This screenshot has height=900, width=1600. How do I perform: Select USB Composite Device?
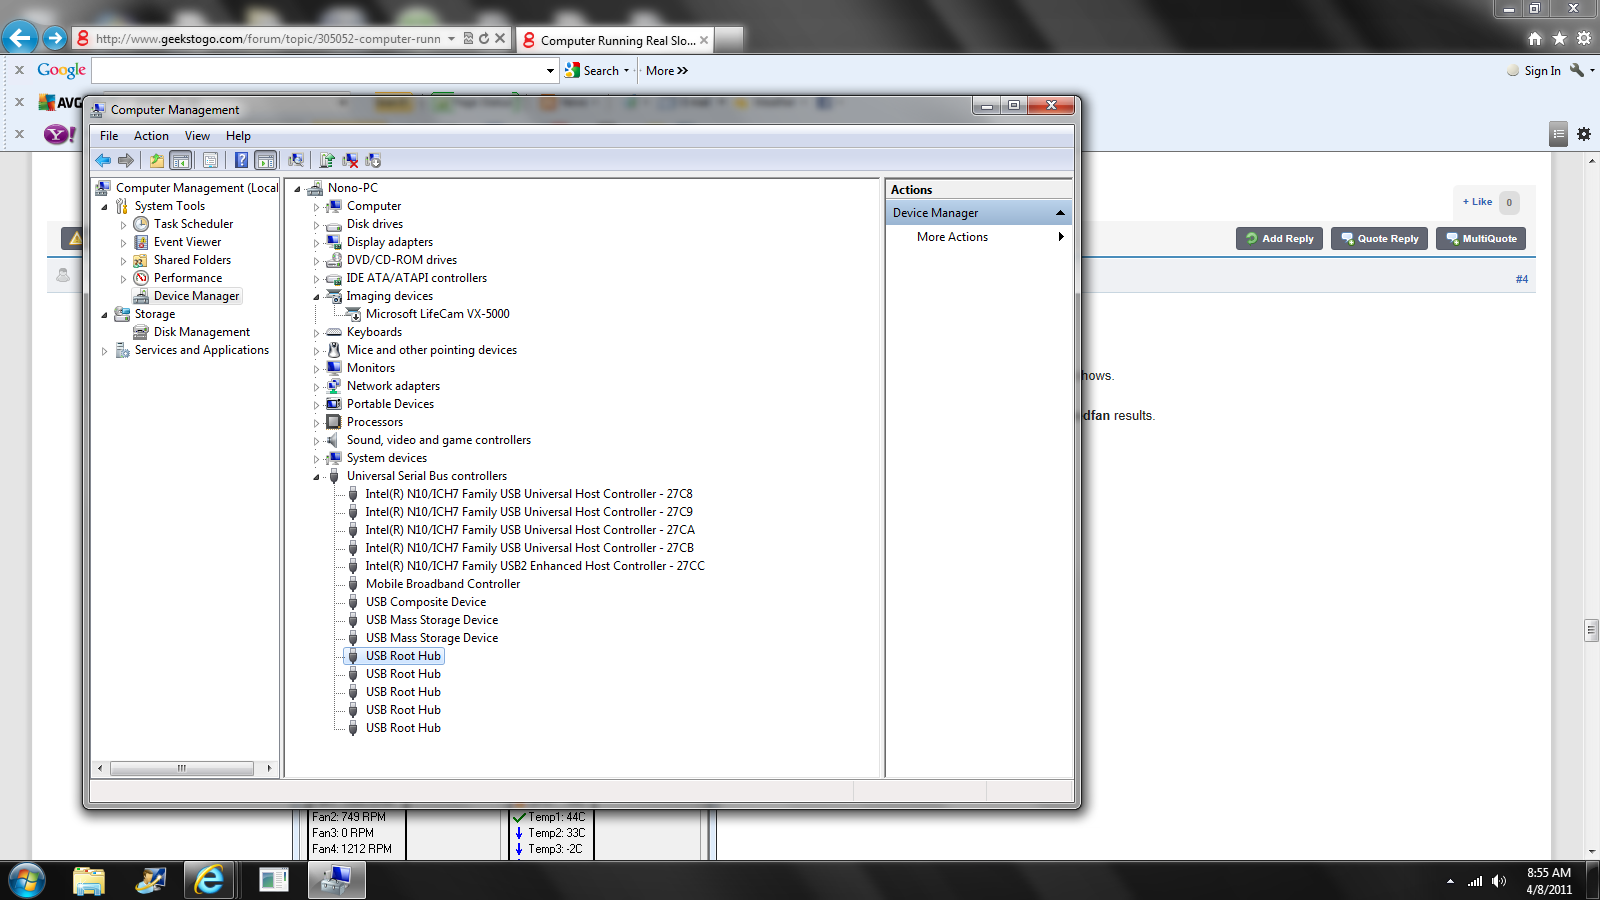(426, 602)
